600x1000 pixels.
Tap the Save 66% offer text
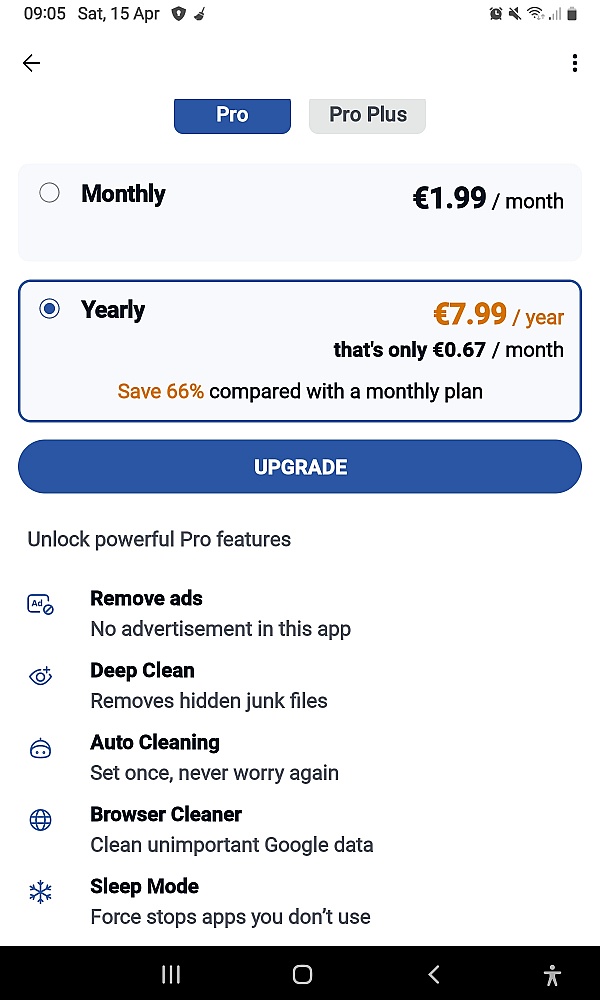pos(161,391)
